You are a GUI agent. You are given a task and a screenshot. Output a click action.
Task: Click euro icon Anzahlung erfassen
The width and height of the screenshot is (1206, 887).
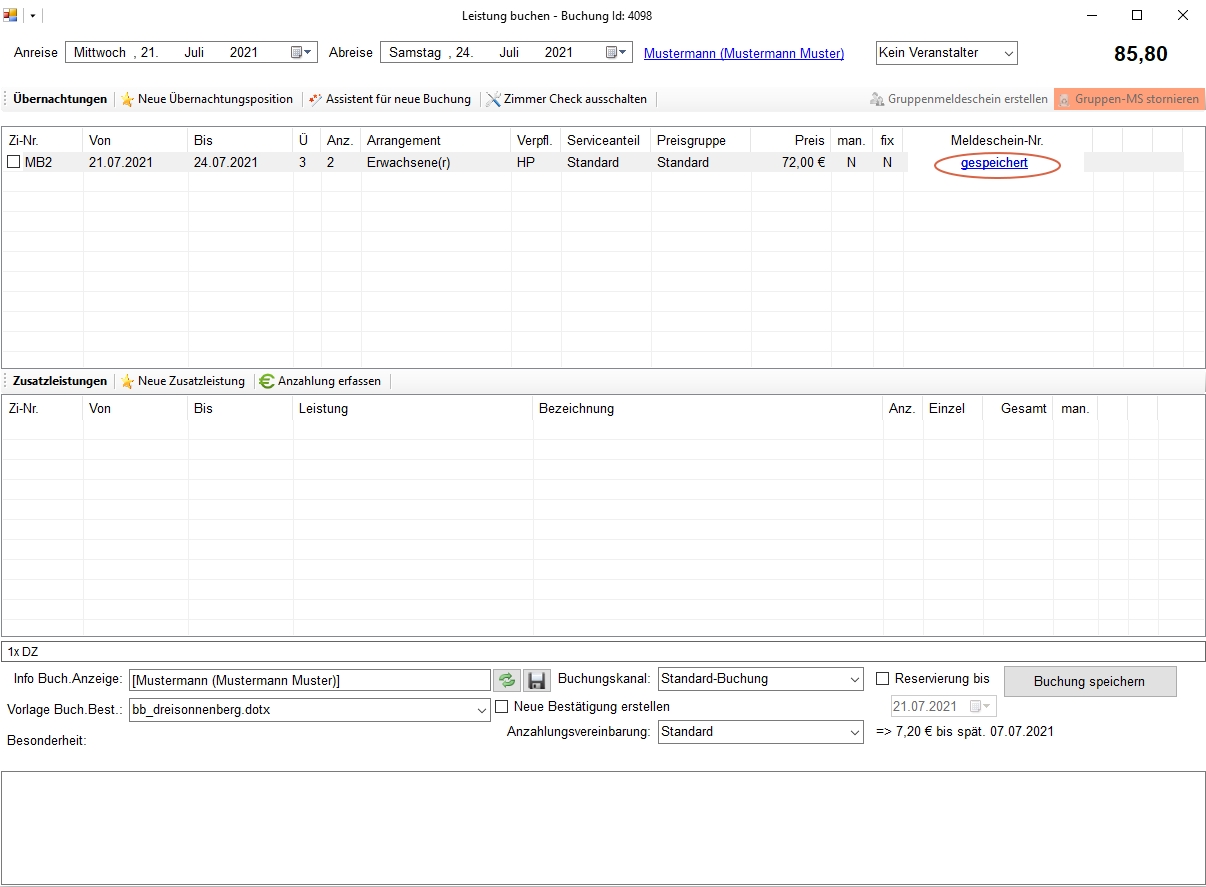[x=267, y=382]
